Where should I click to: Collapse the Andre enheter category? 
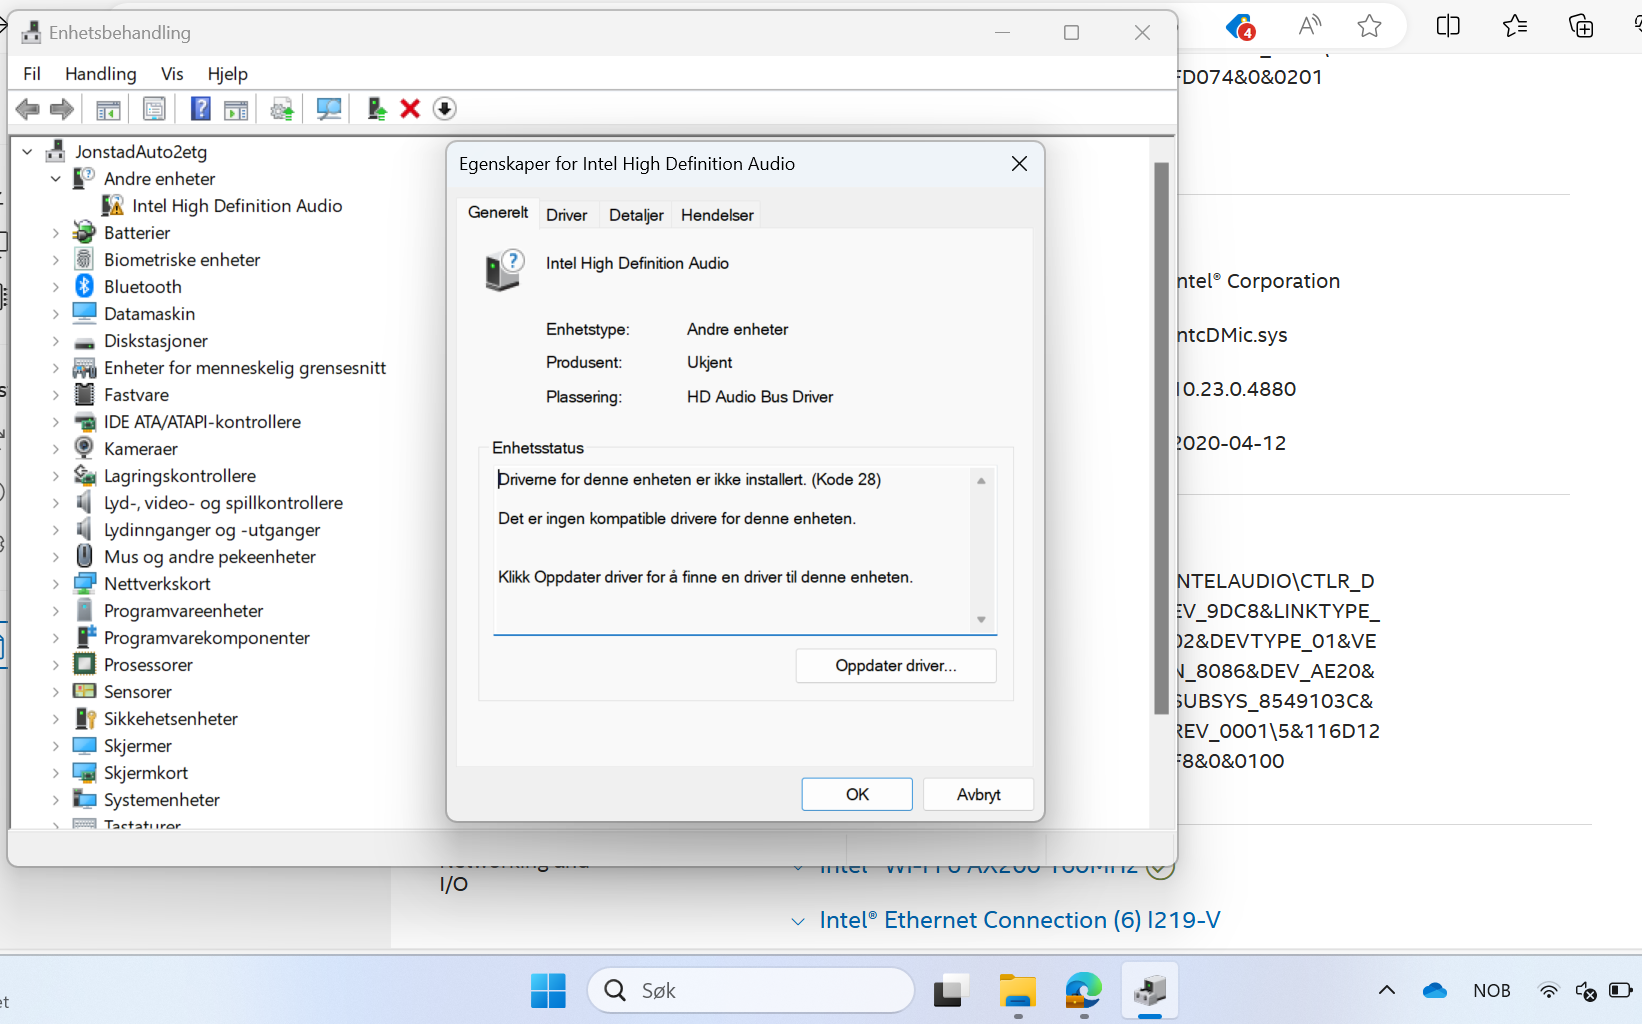57,178
